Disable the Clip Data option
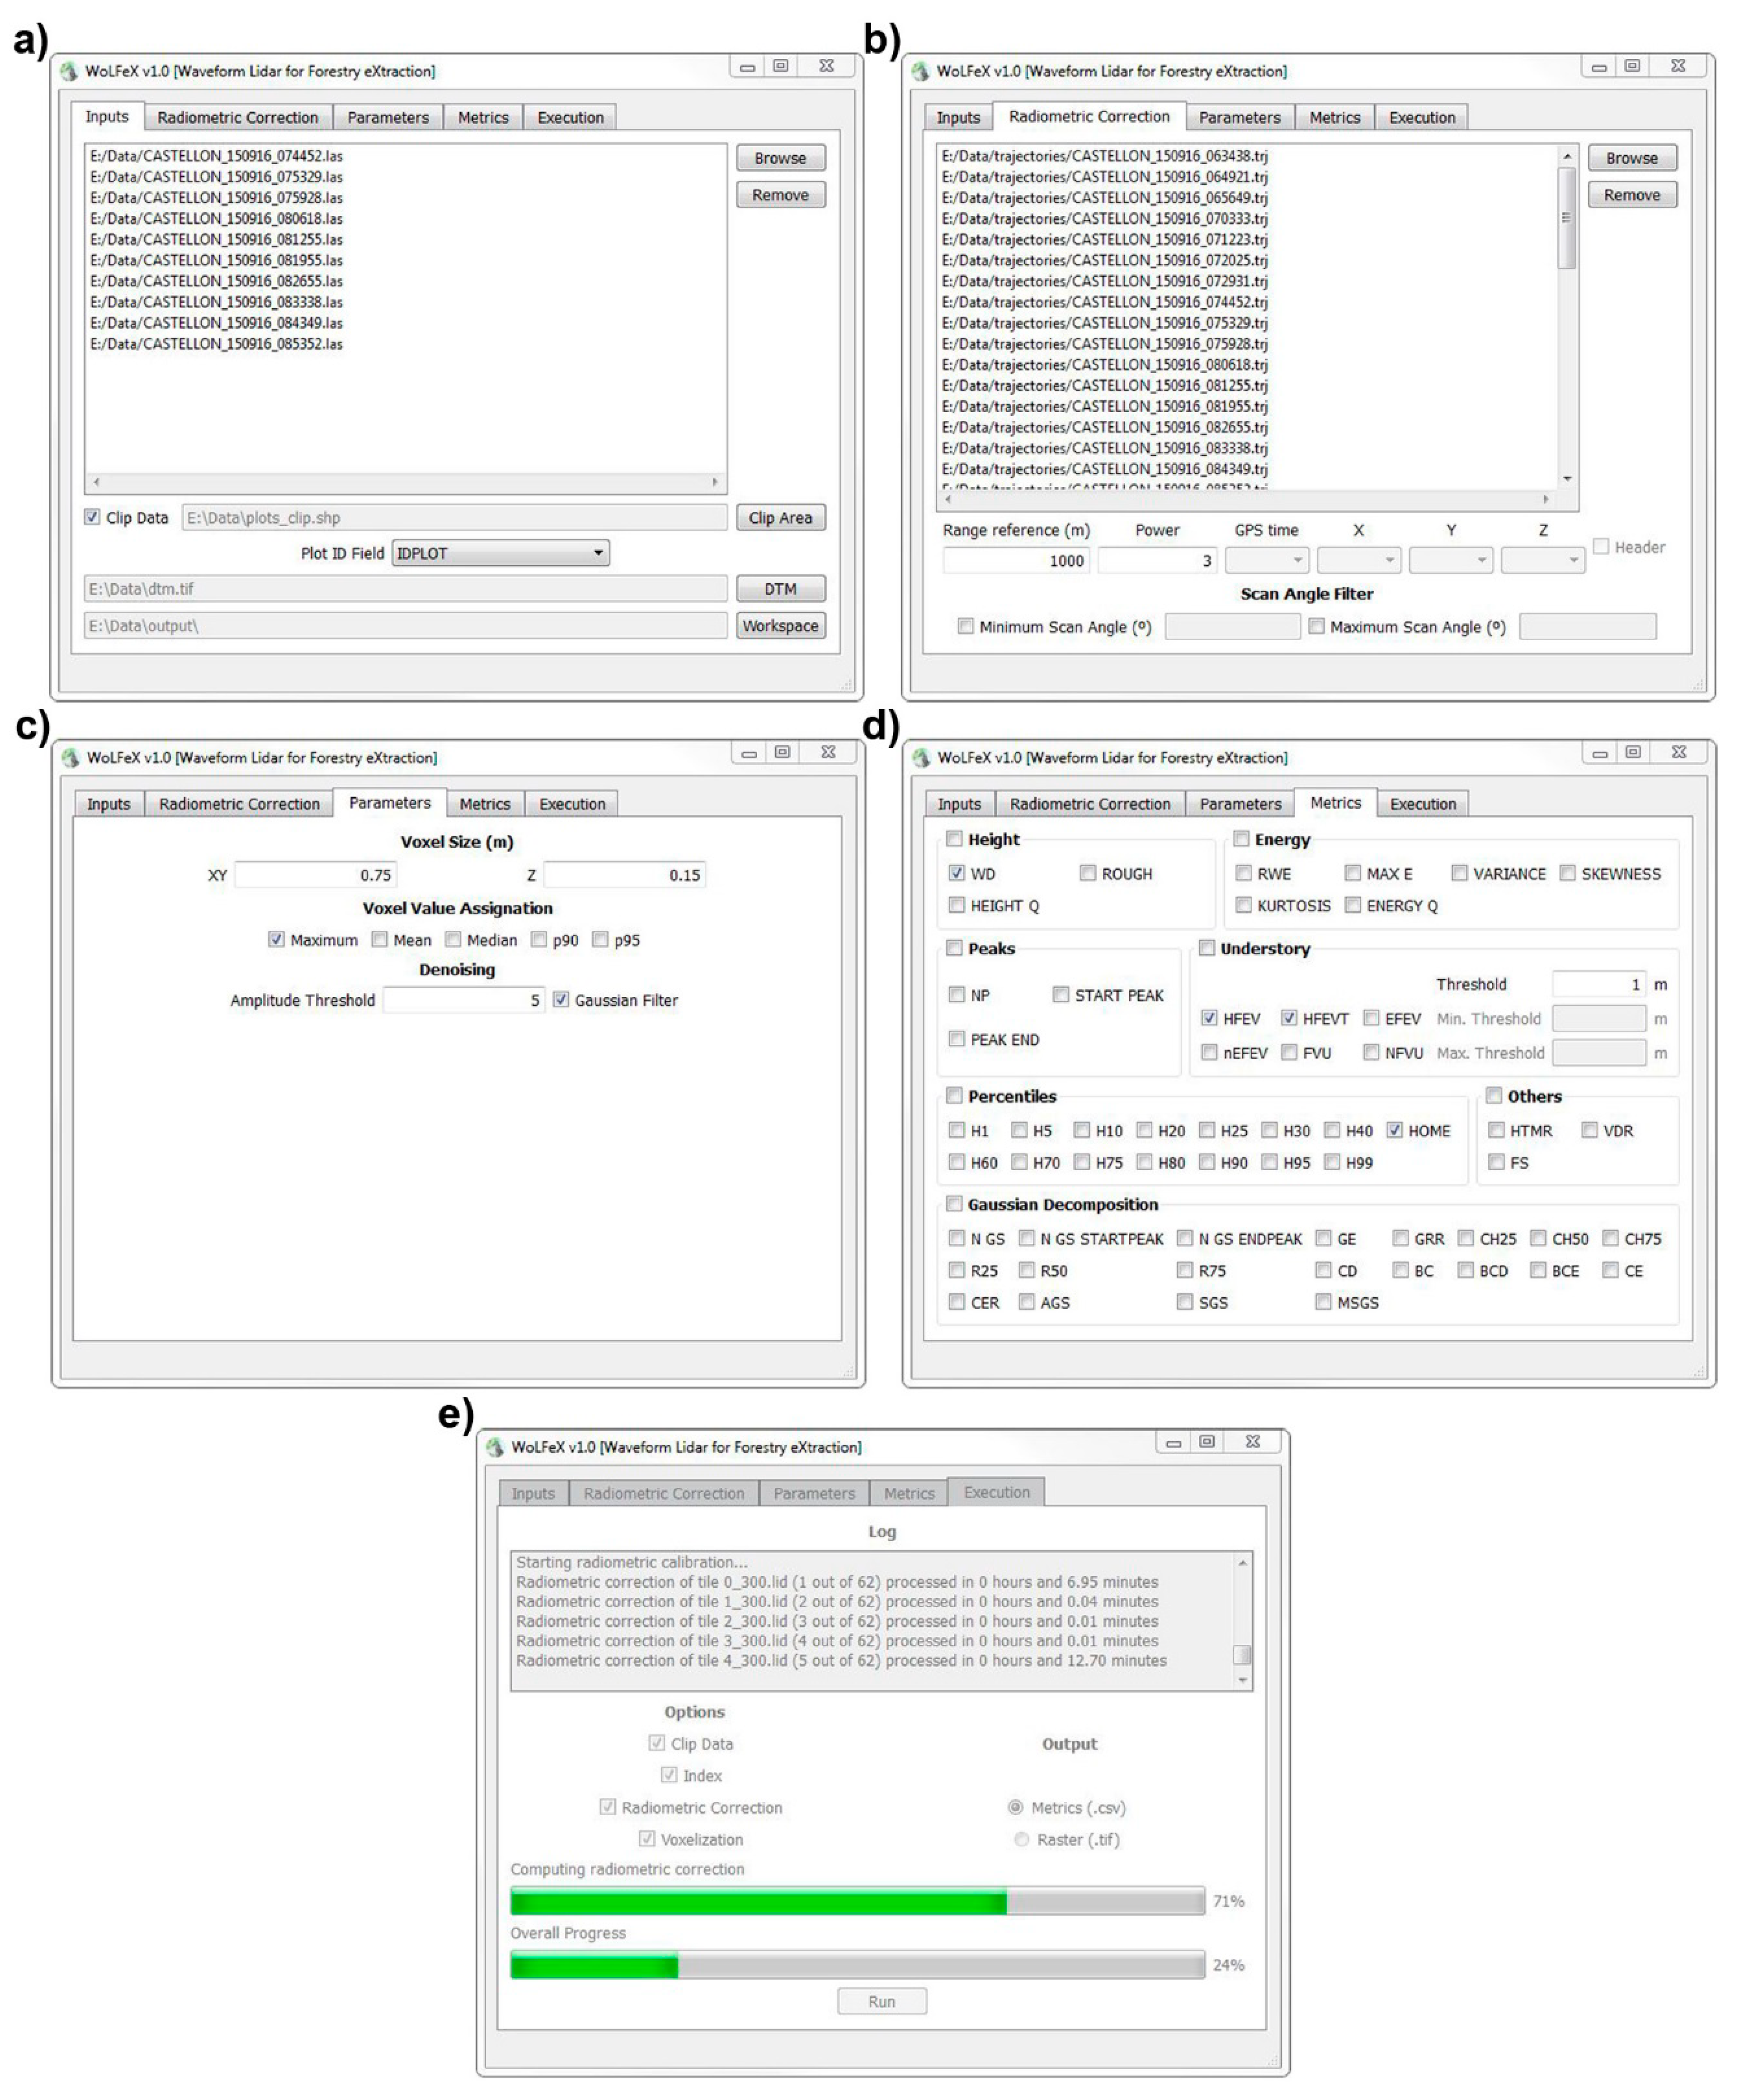 coord(92,517)
